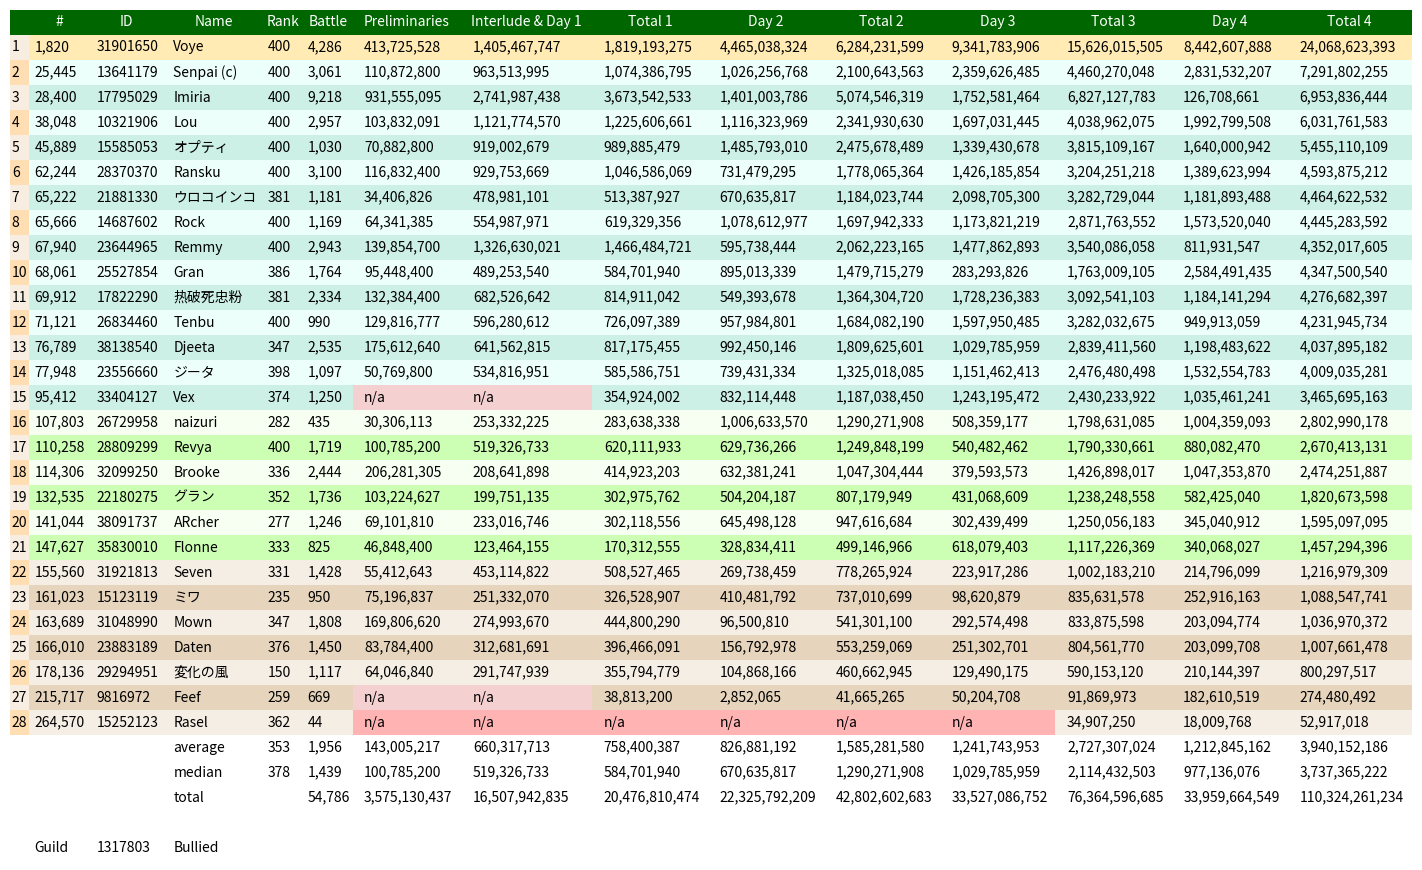Screen dimensions: 1422x870
Task: Select the "Interlude & Day 1" column header
Action: pos(526,21)
